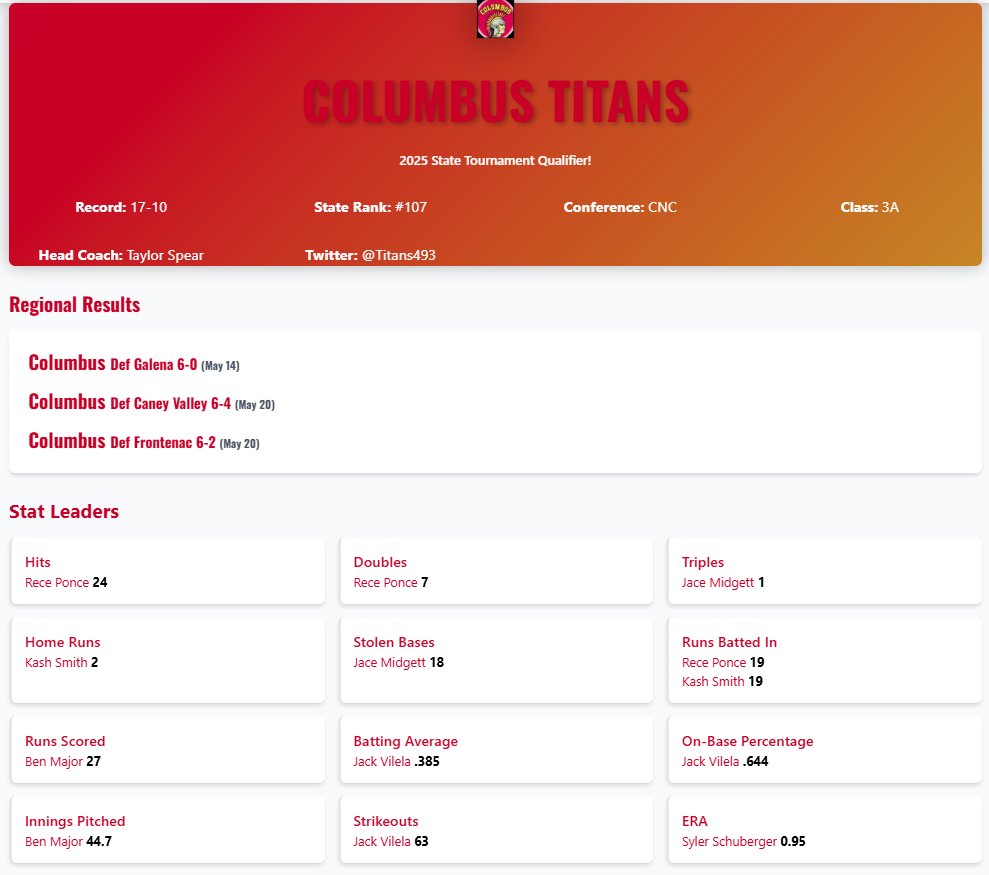This screenshot has height=875, width=989.
Task: Open the @Titans493 Twitter handle
Action: [x=399, y=255]
